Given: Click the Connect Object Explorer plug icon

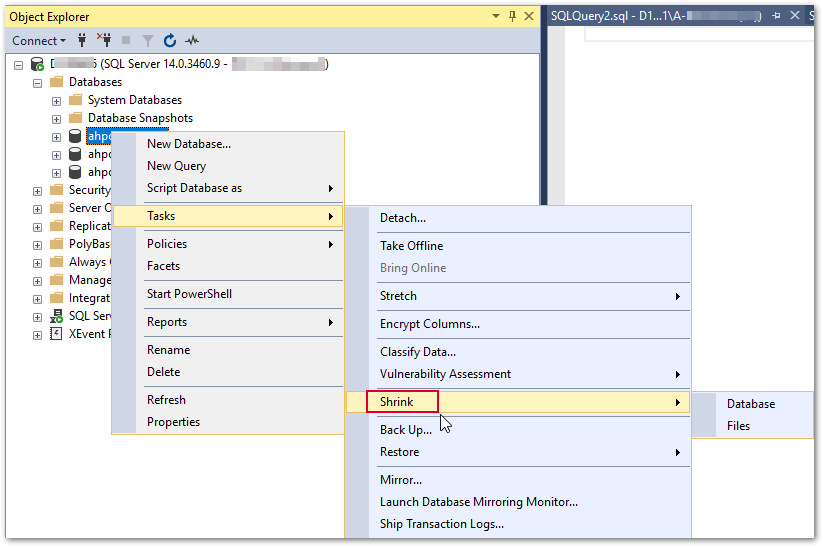Looking at the screenshot, I should coord(82,40).
